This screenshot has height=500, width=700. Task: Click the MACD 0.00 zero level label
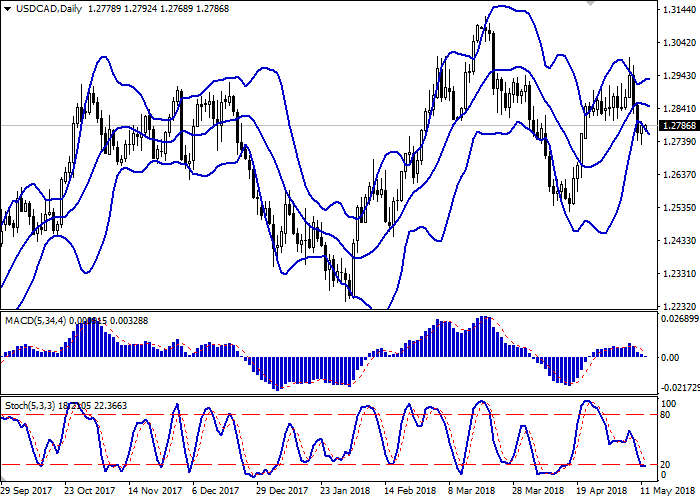670,357
